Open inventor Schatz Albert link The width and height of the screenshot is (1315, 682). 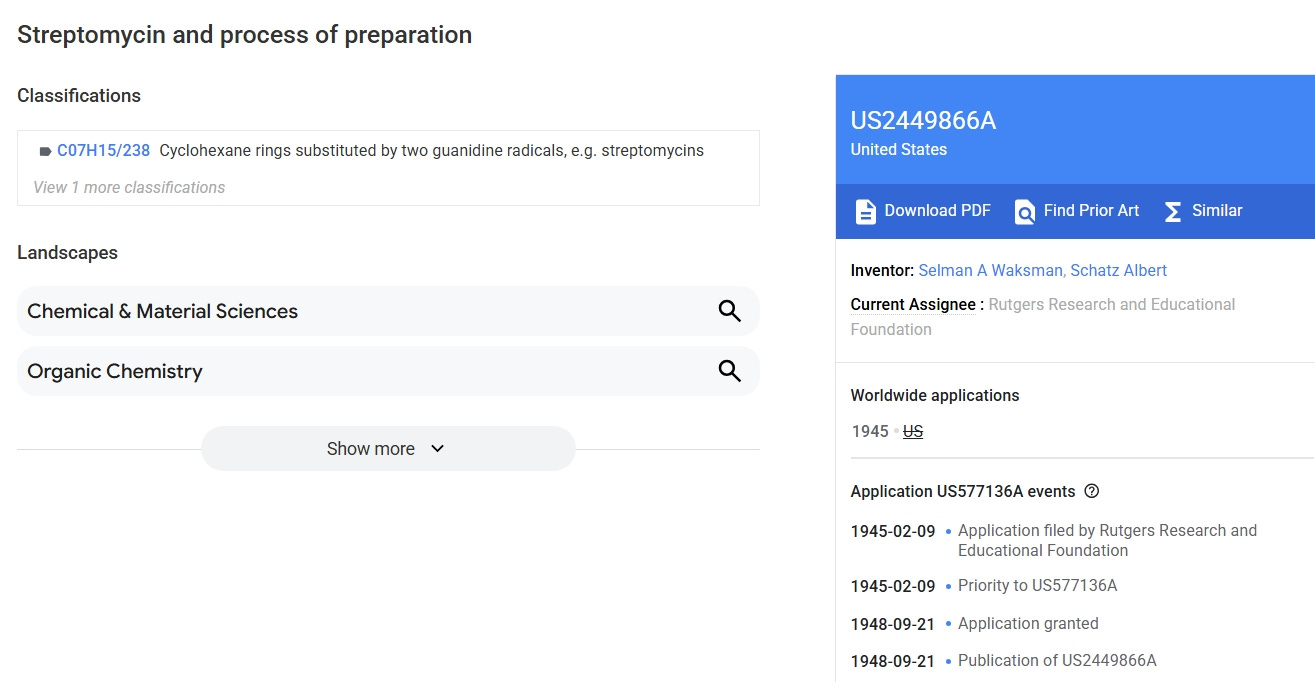coord(1118,270)
